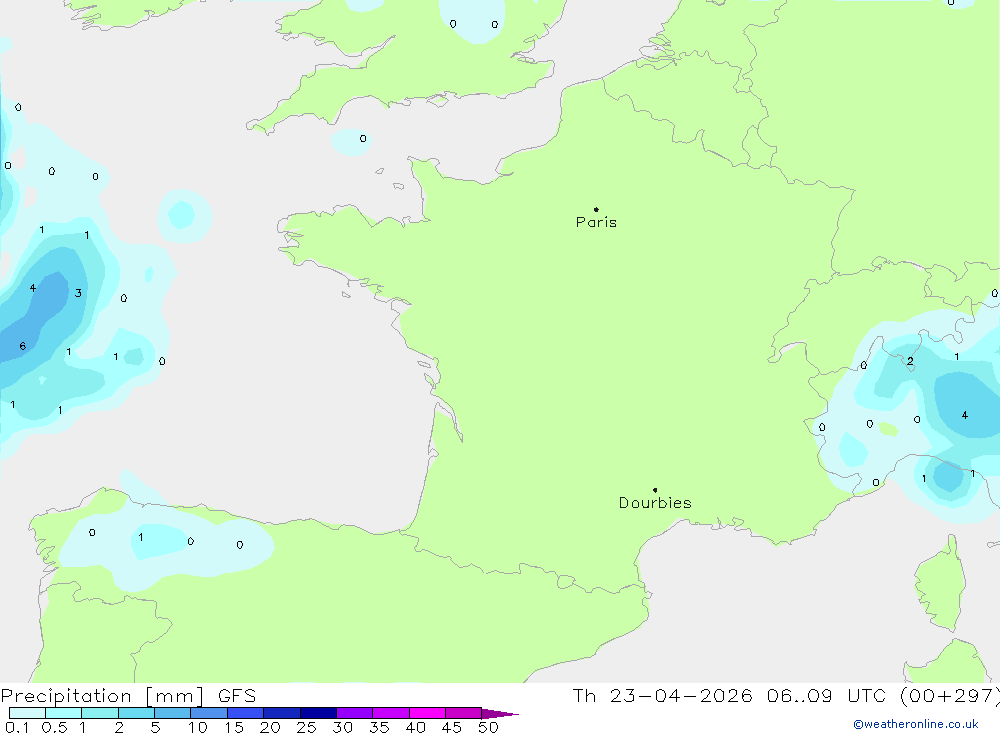Click the 'Precipitation [mm]' title text
The image size is (1000, 733).
coord(102,696)
